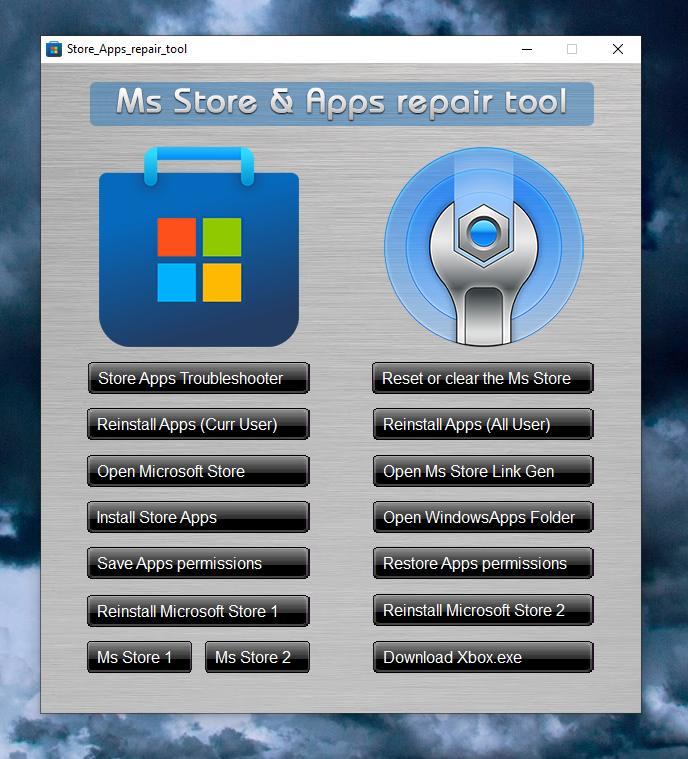This screenshot has height=759, width=688.
Task: Click the Microsoft Store shopping bag logo
Action: click(x=199, y=247)
